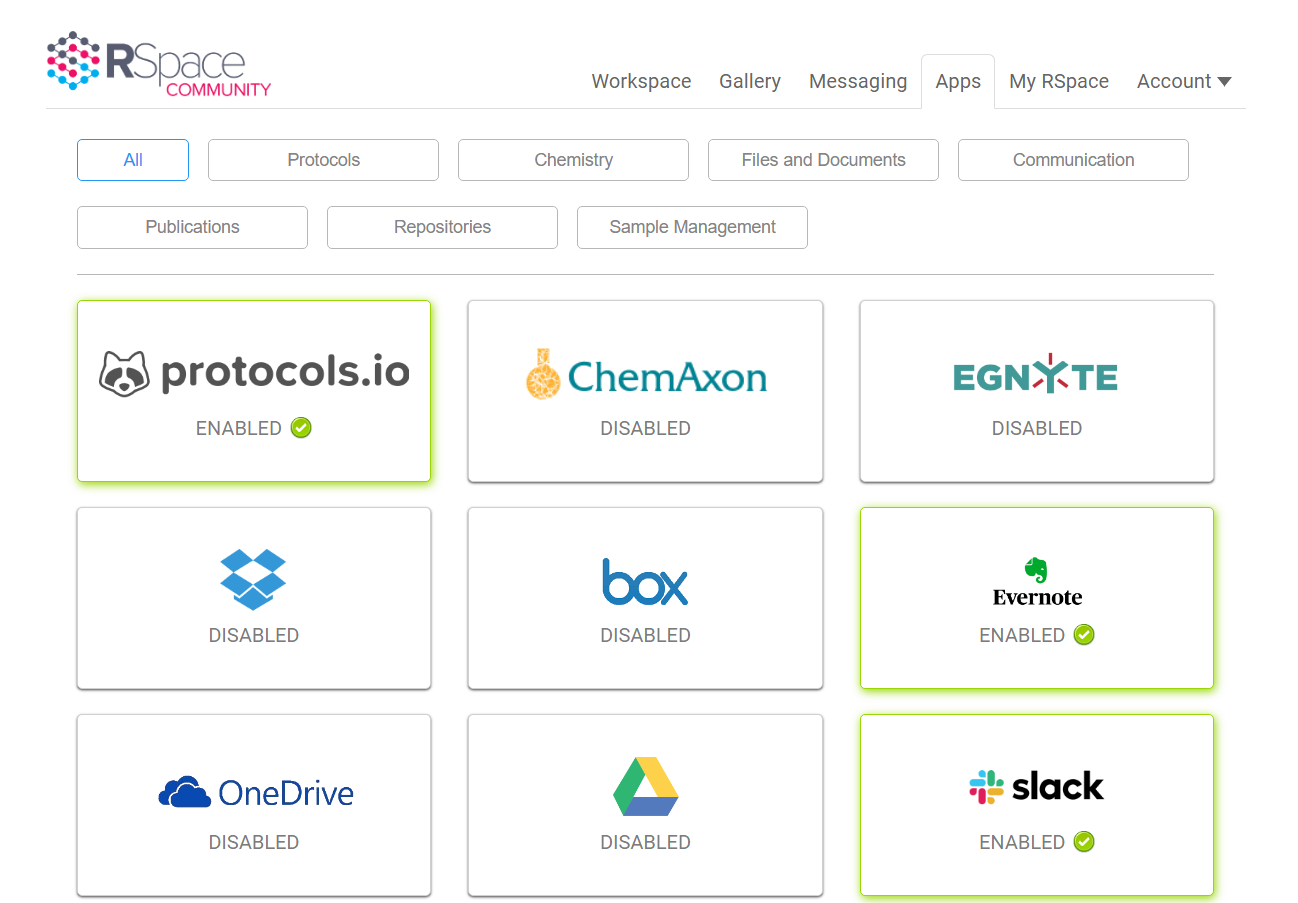1298x903 pixels.
Task: Open the Egnyte app logo
Action: (1036, 373)
